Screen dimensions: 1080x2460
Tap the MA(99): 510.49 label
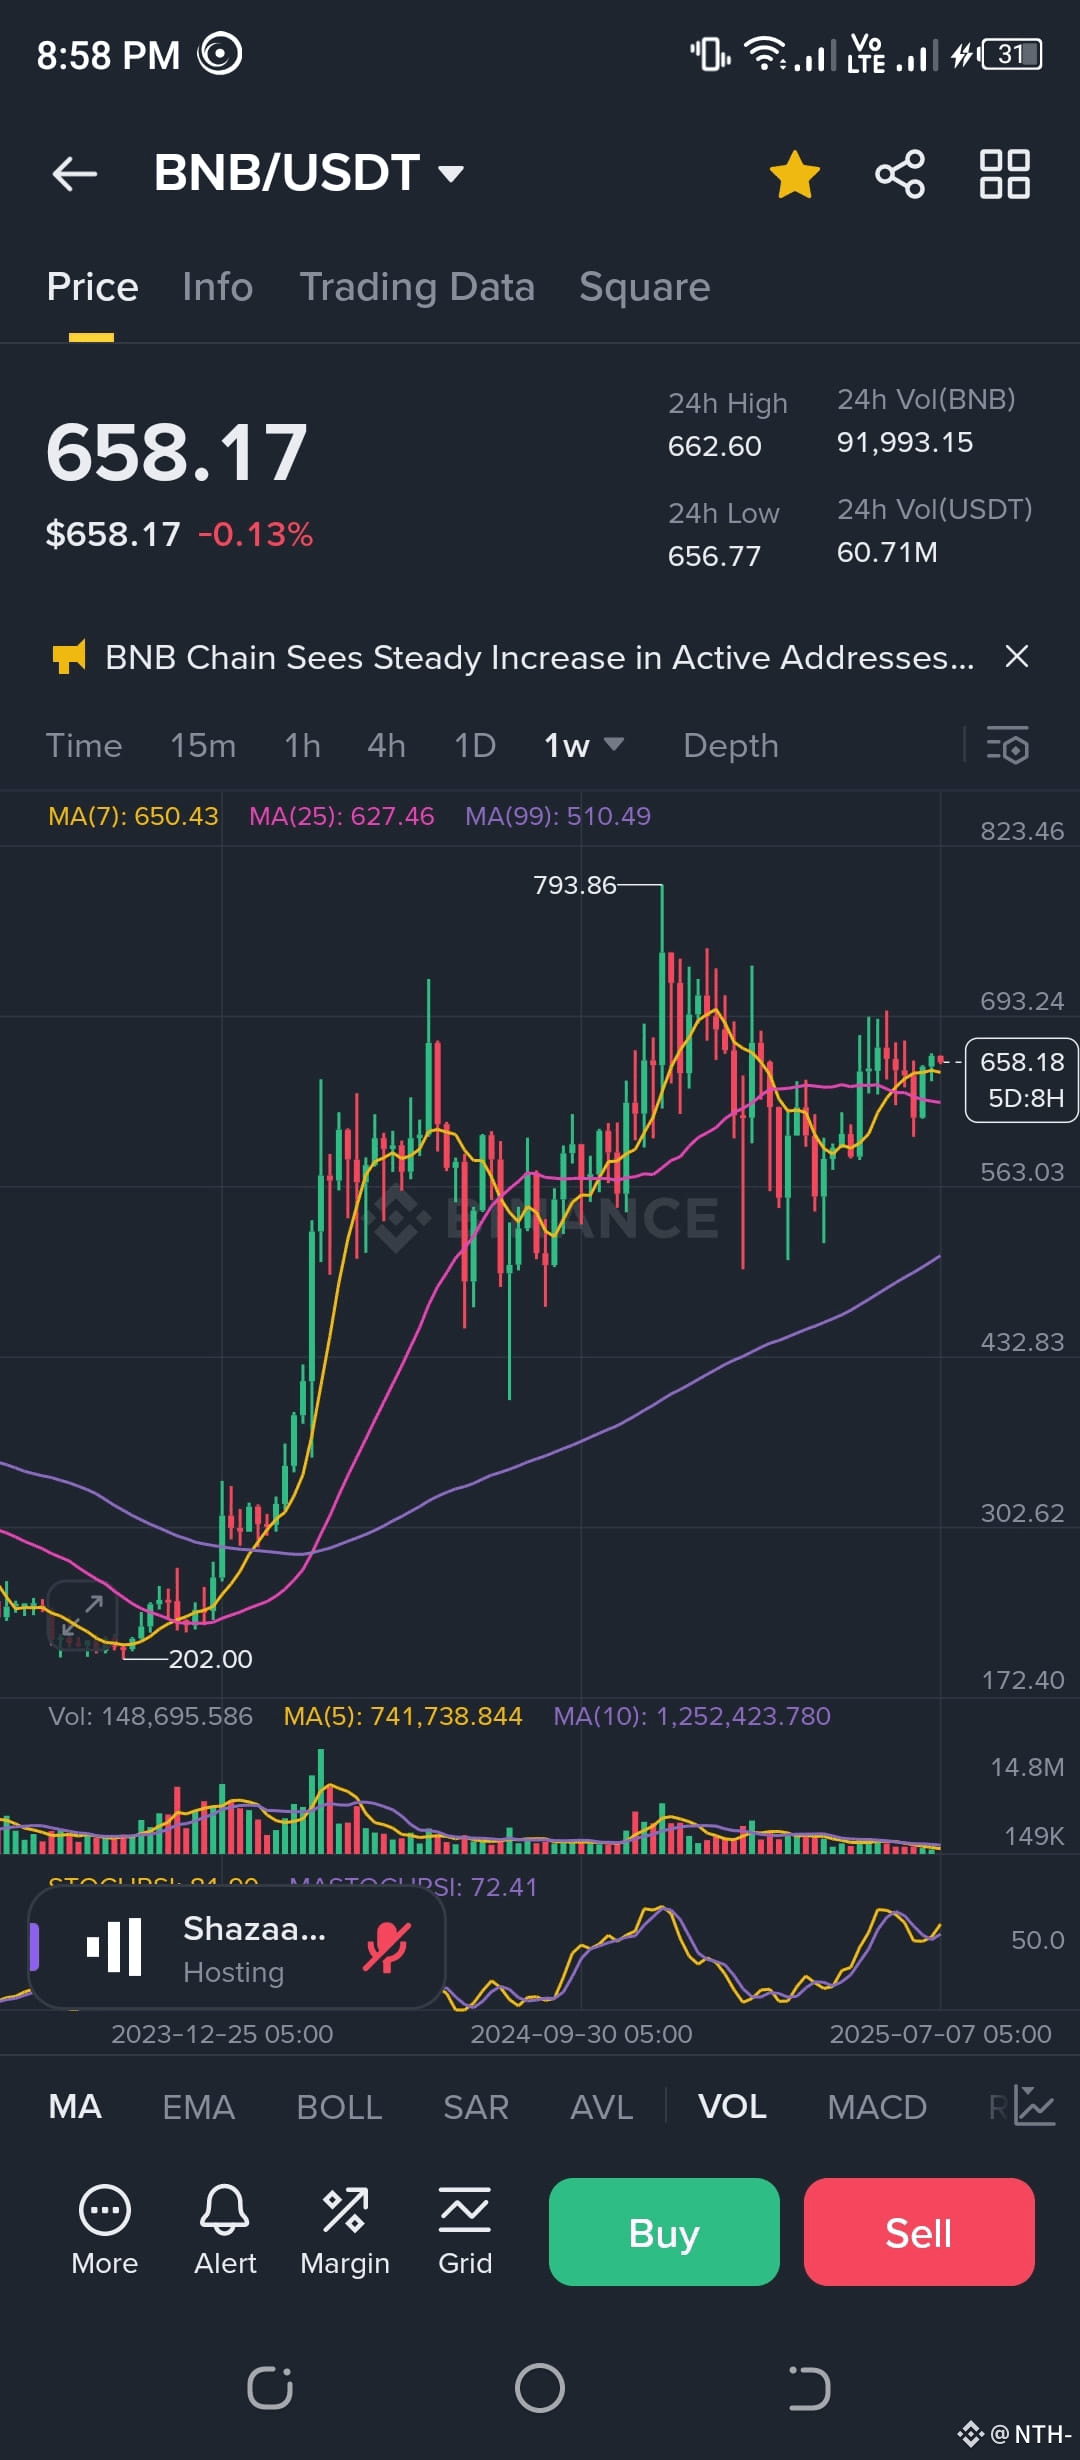click(x=558, y=816)
